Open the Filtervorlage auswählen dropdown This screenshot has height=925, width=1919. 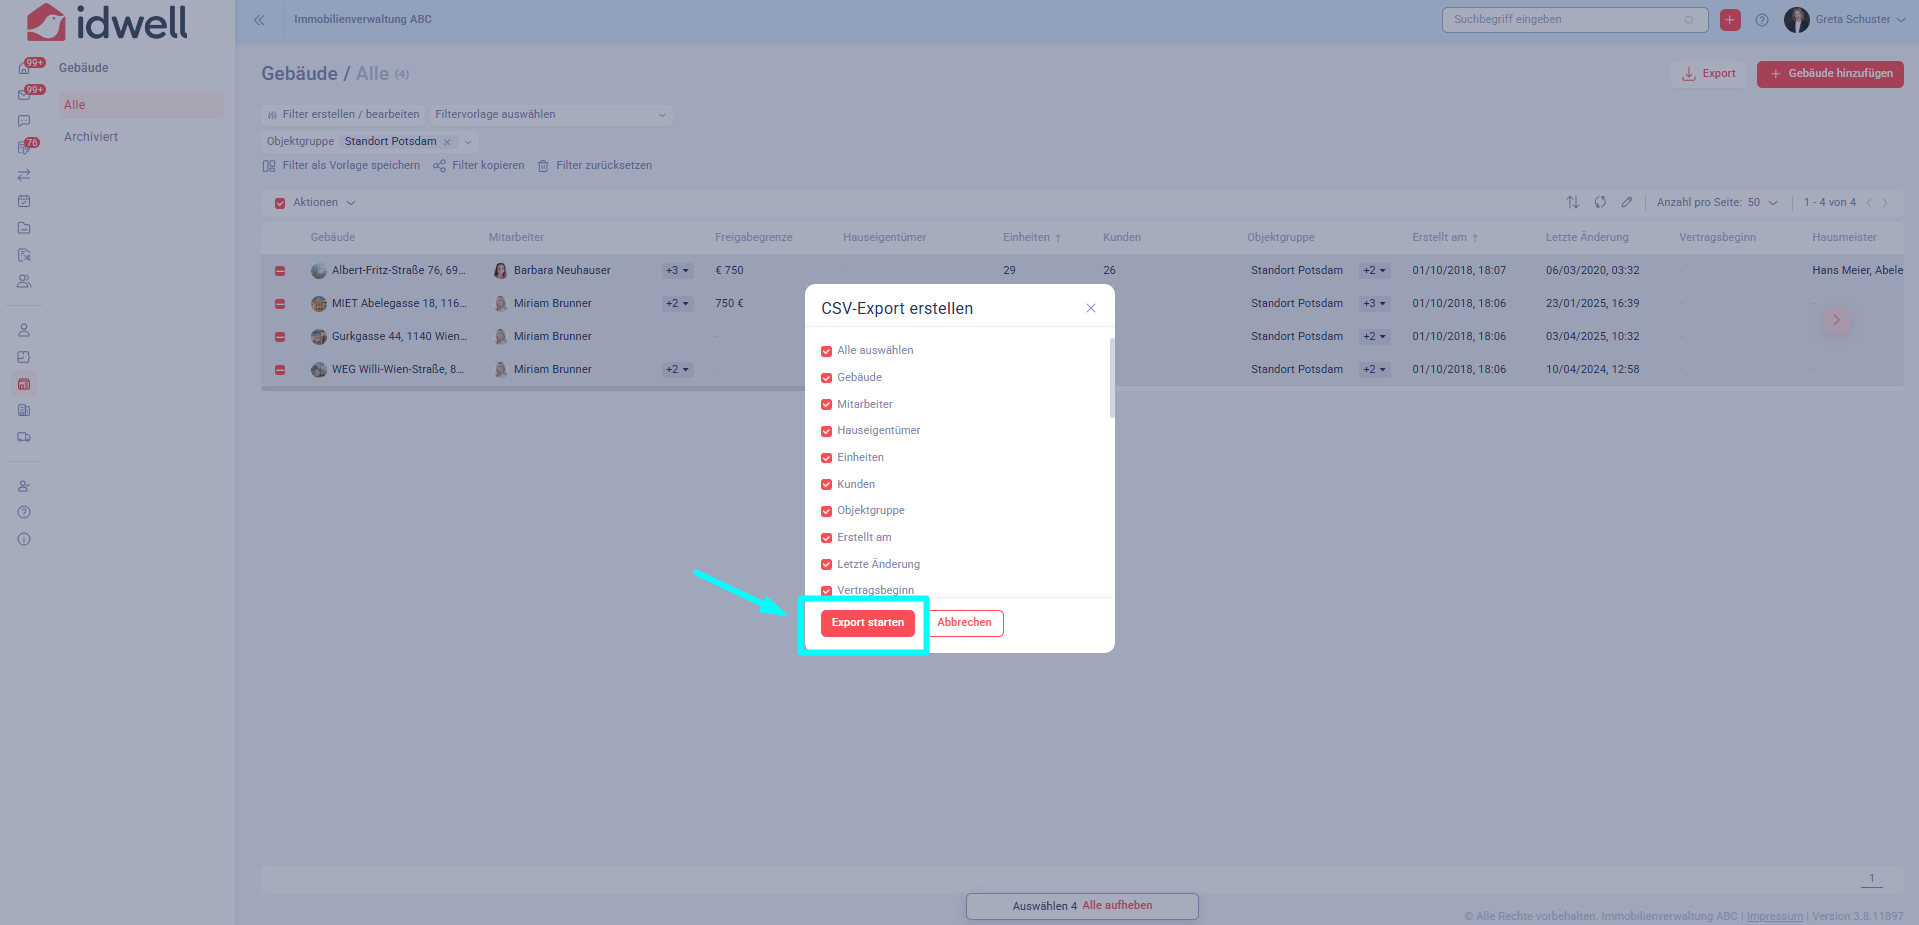(549, 115)
